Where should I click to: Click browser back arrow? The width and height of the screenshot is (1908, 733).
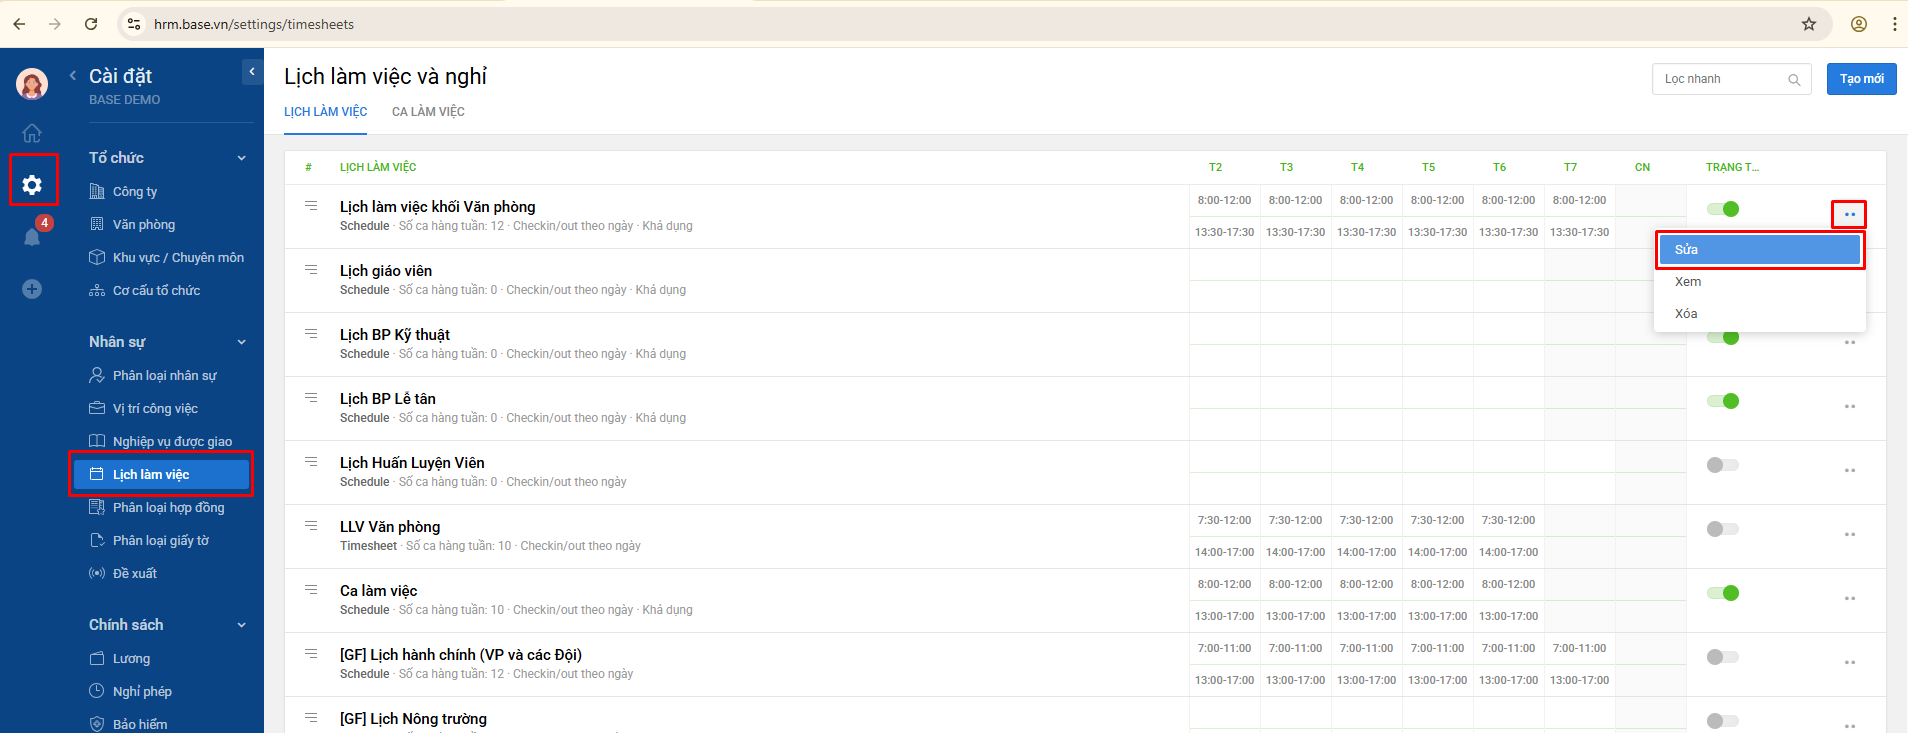point(19,24)
